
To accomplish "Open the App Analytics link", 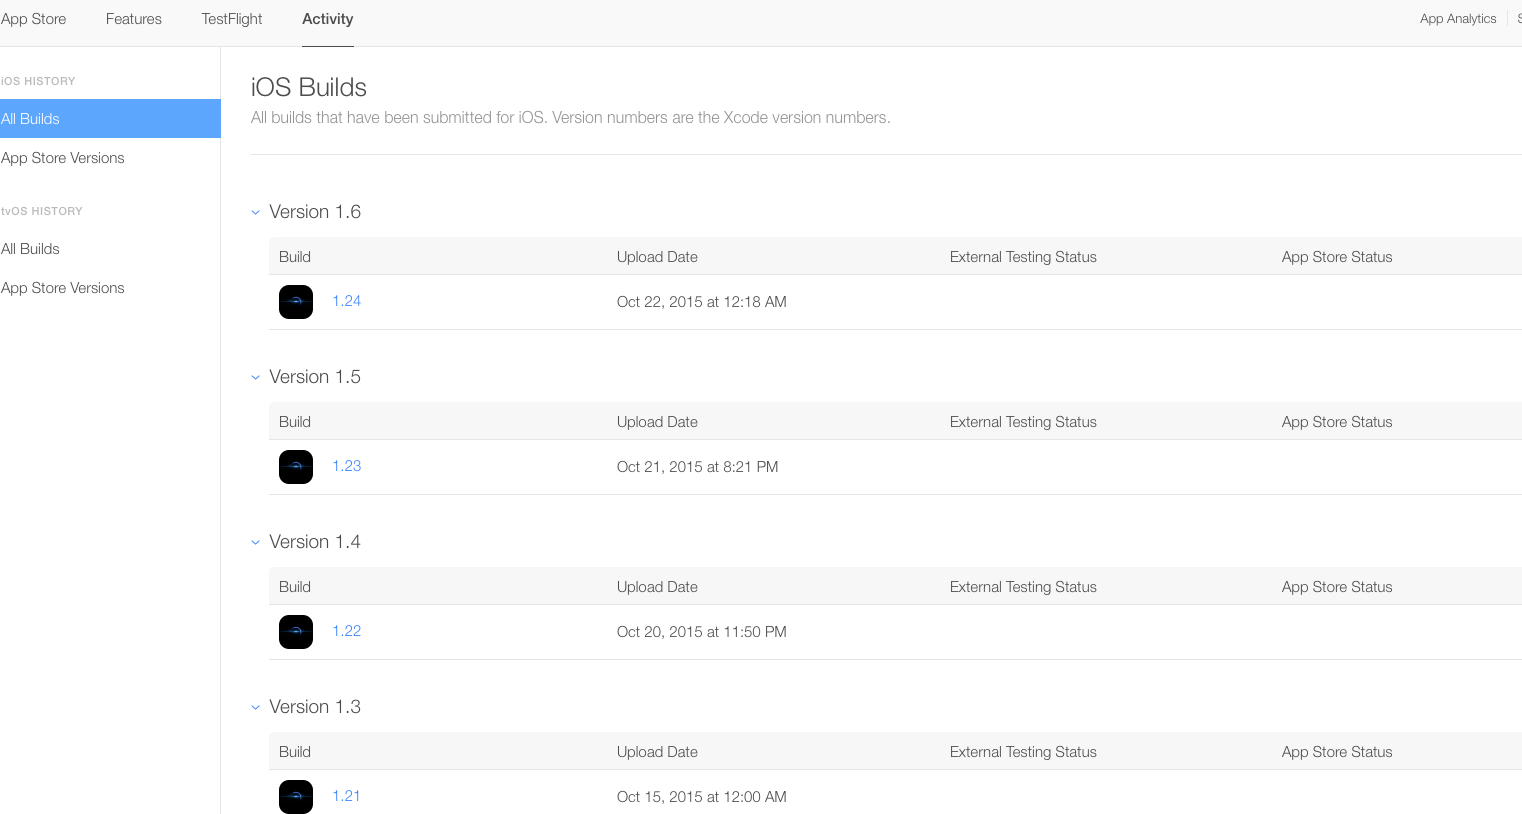I will (1458, 19).
